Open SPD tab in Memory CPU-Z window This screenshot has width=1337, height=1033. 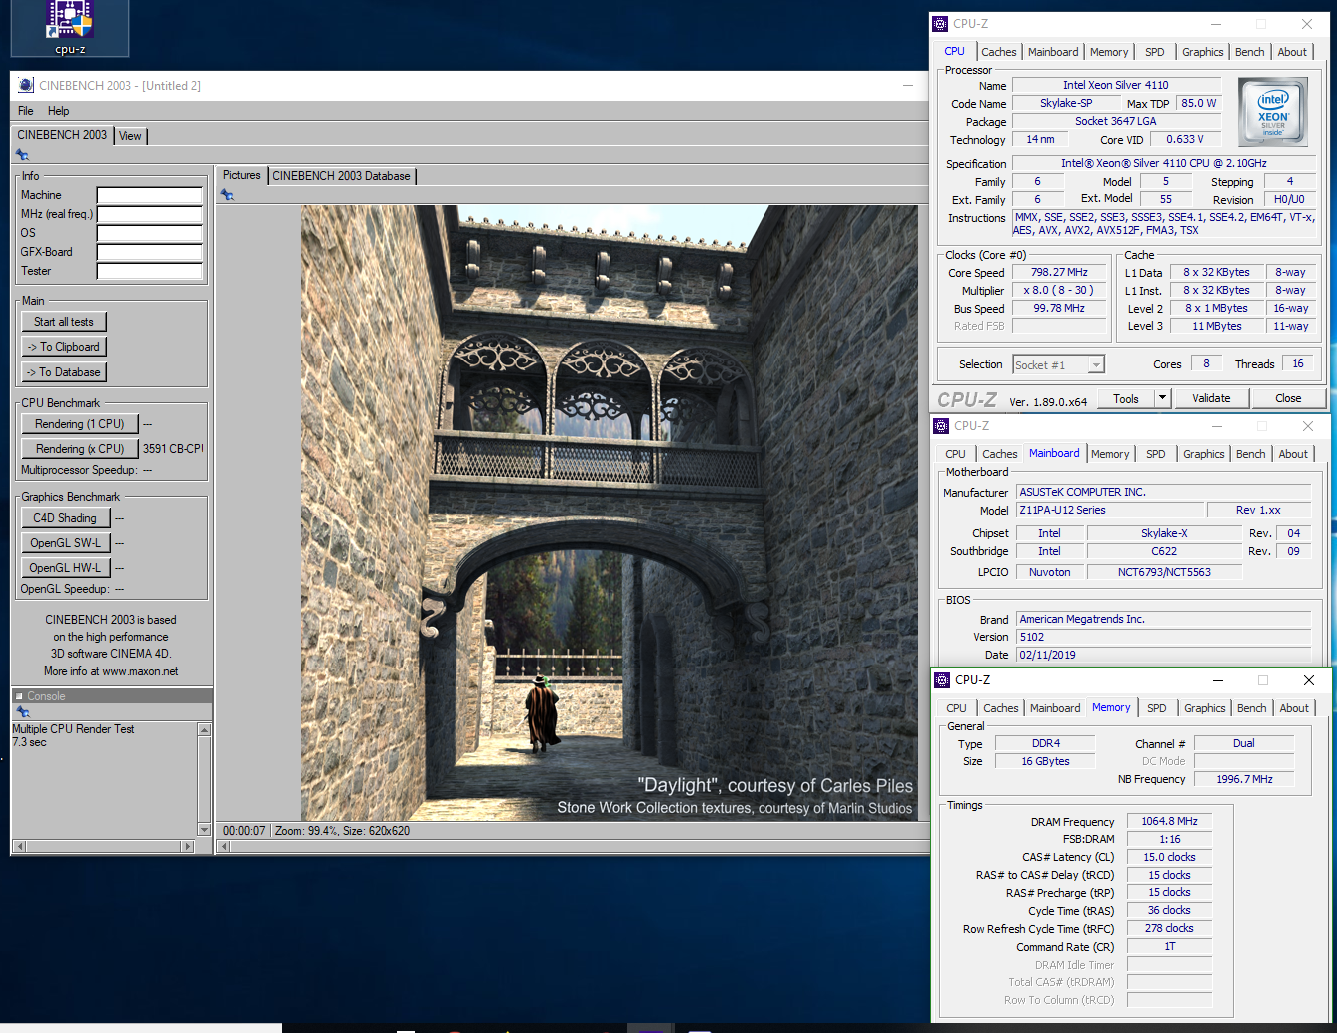coord(1156,708)
